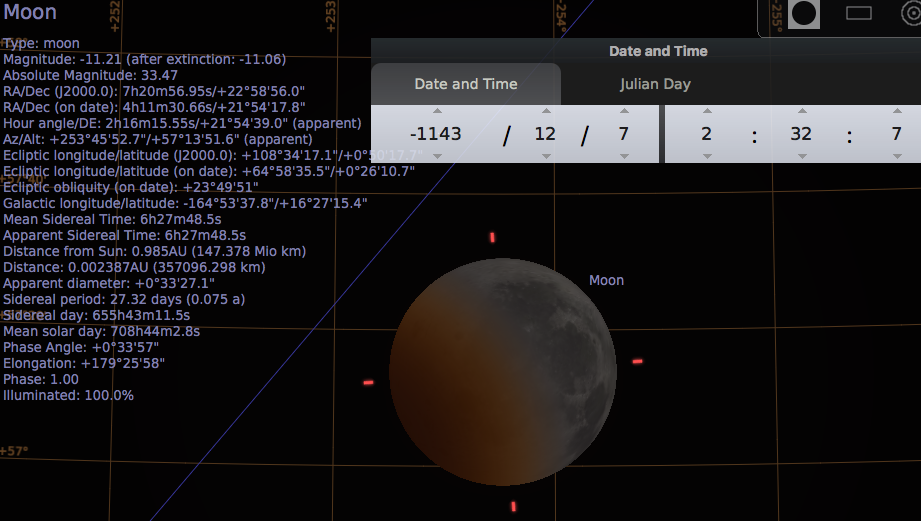
Task: Select the Date and Time tab
Action: click(x=466, y=84)
